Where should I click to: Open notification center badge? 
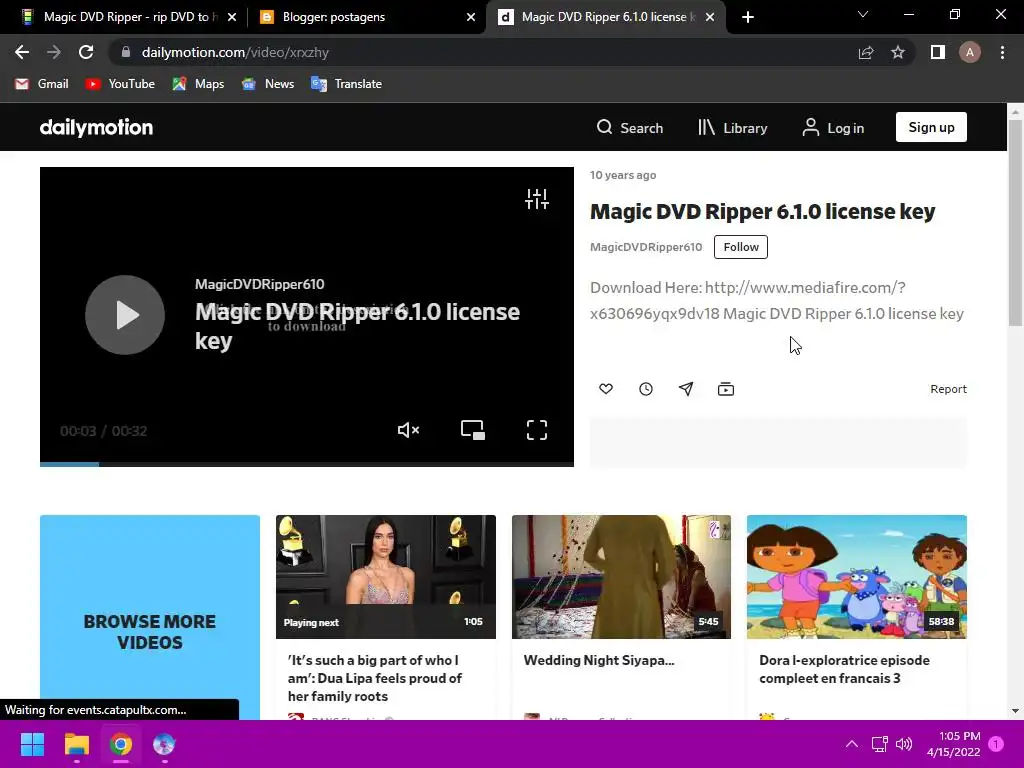point(996,744)
